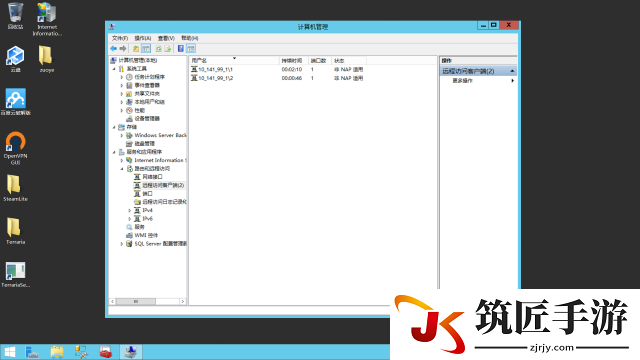Collapse the 系统工具 tree node
640x360 pixels.
click(114, 69)
